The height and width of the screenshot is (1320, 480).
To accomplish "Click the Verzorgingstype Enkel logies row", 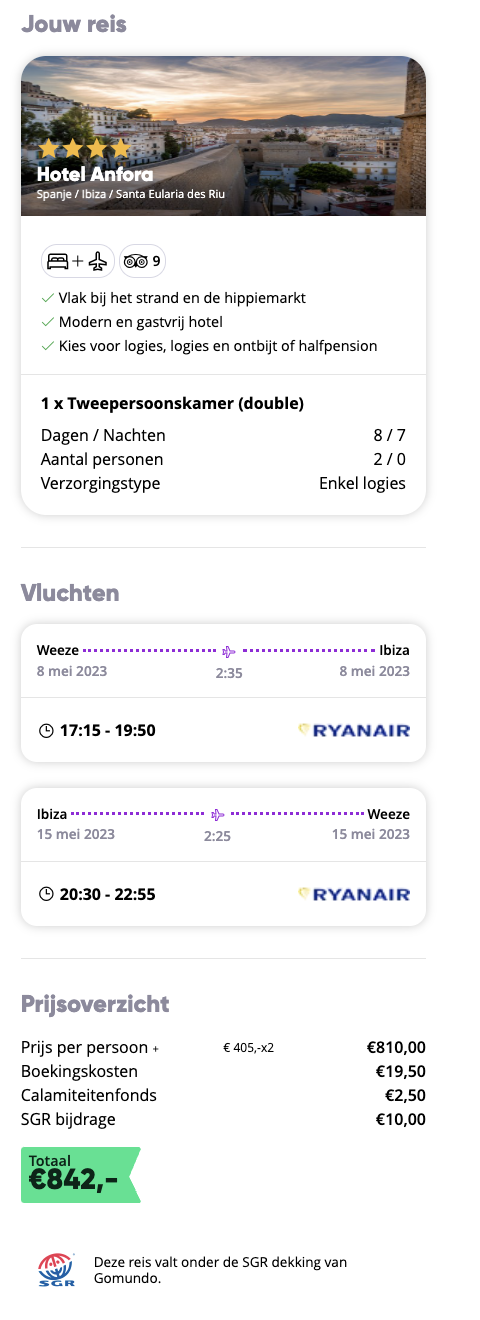I will [x=223, y=483].
